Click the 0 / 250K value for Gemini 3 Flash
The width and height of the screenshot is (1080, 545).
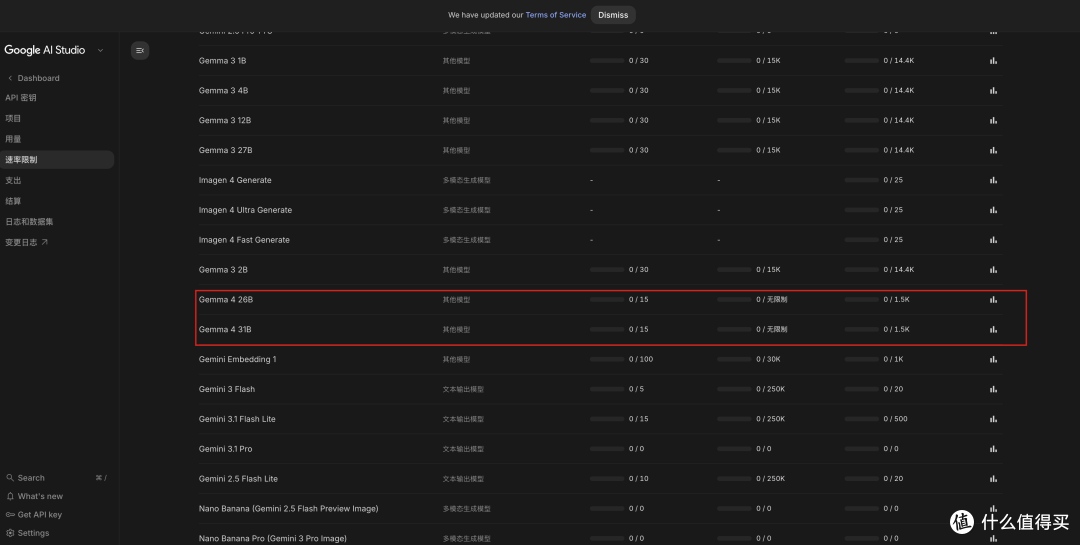[x=771, y=389]
